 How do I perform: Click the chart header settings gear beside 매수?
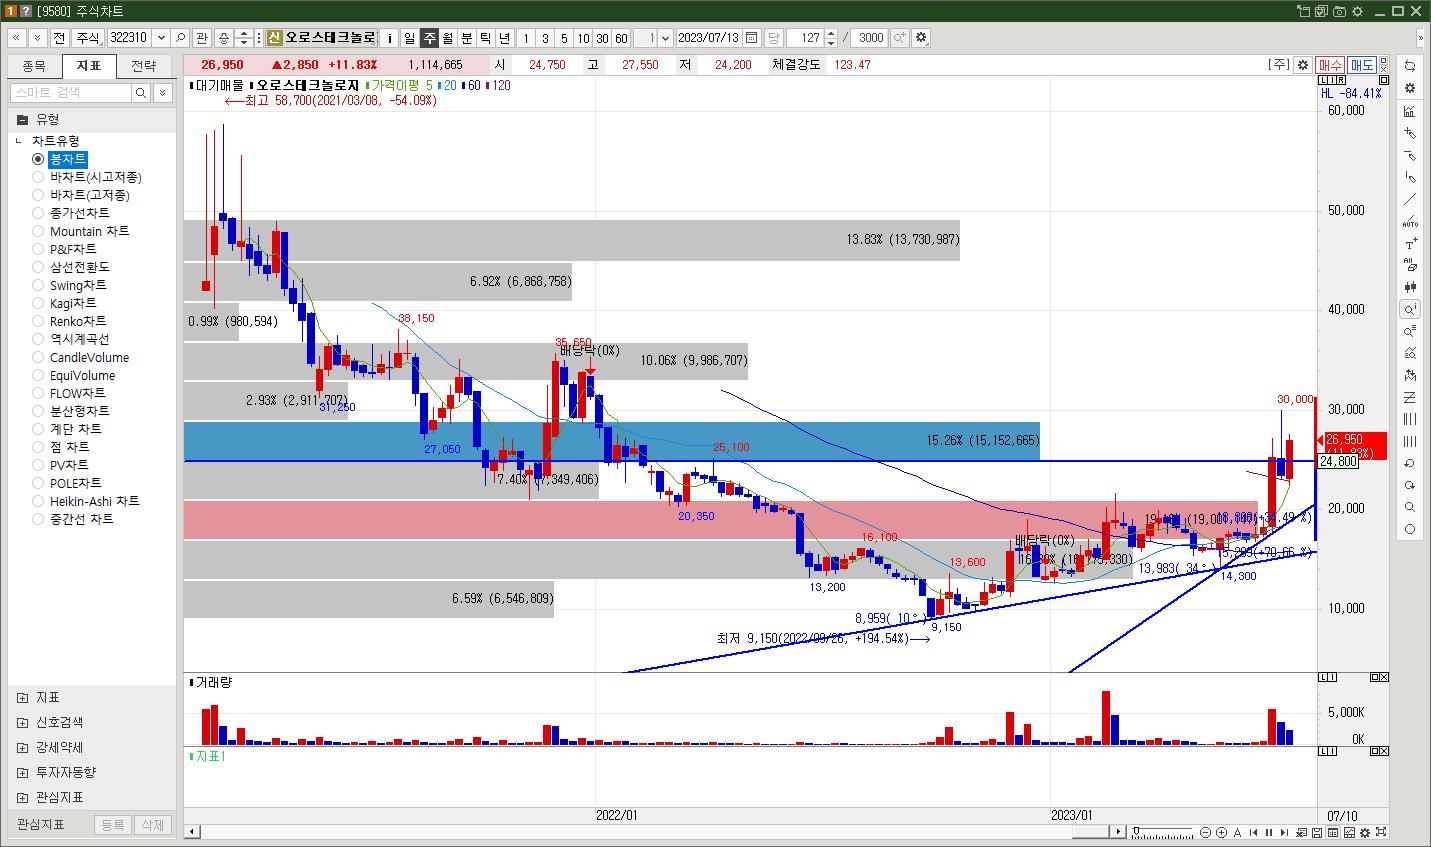tap(1302, 65)
